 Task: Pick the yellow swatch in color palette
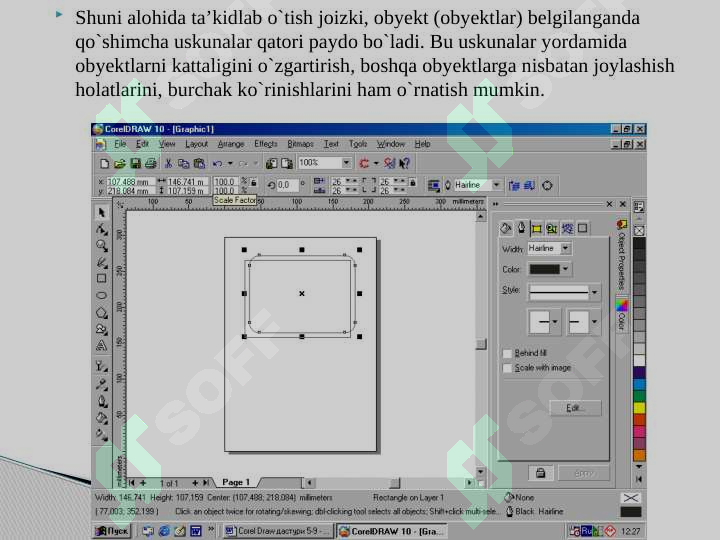(x=639, y=407)
